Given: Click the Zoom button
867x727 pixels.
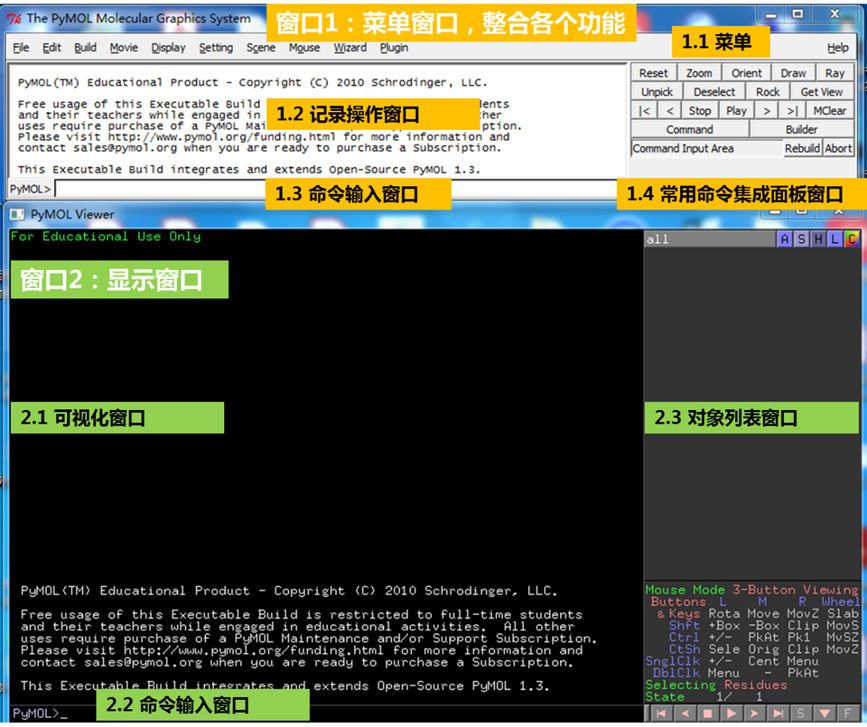Looking at the screenshot, I should click(x=699, y=73).
